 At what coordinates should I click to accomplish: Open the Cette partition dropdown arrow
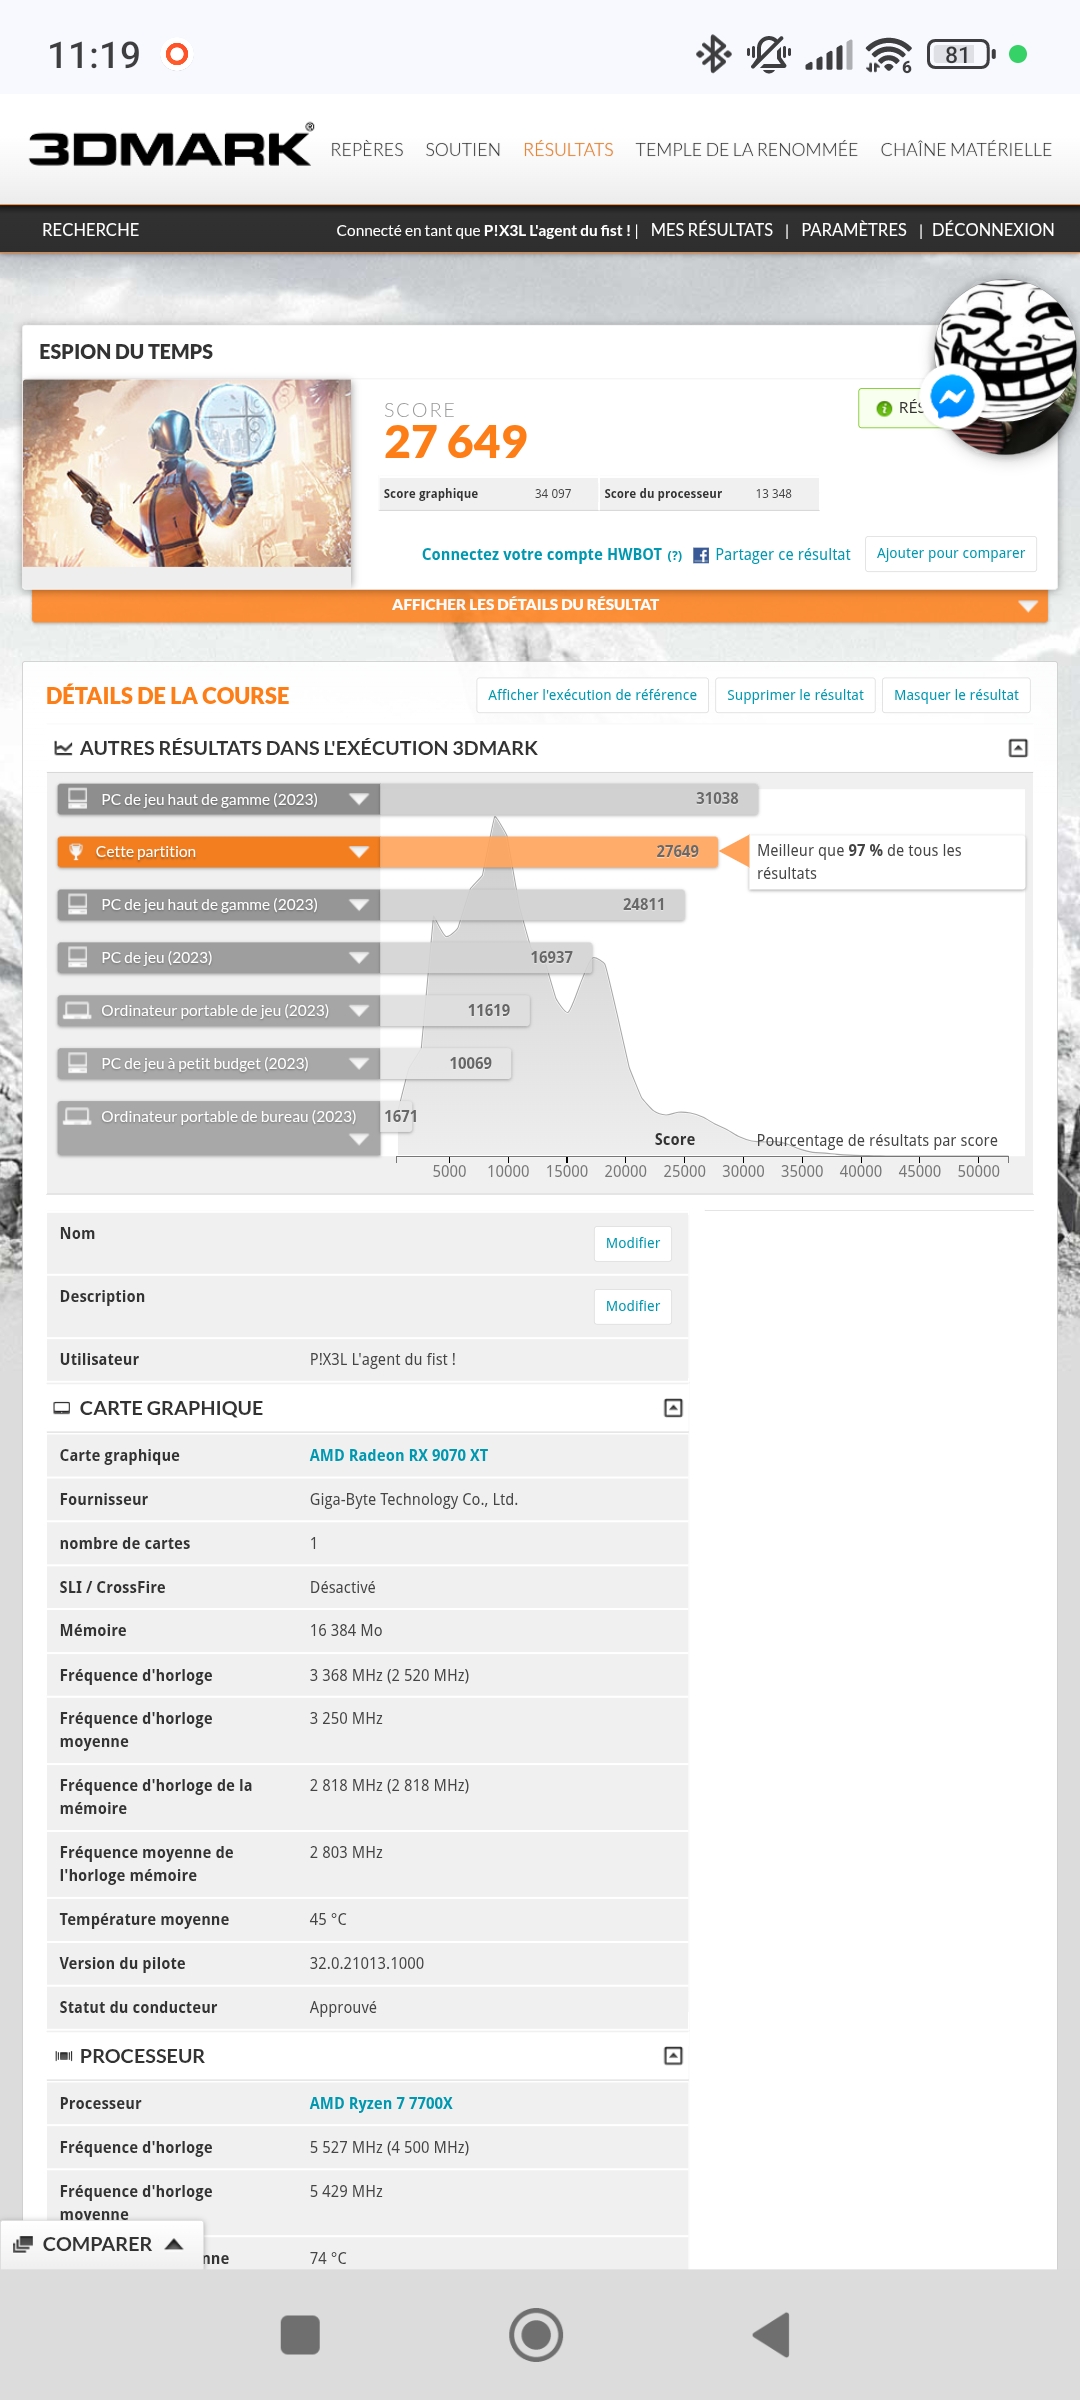tap(359, 852)
